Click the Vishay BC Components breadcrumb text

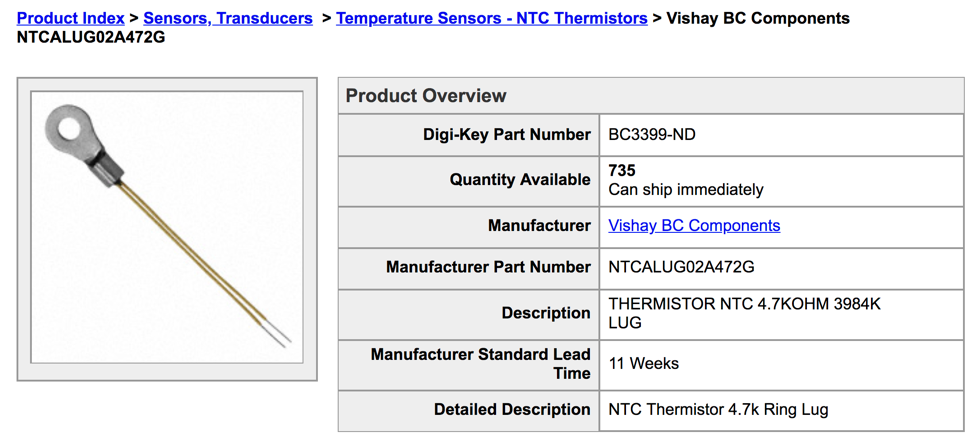tap(758, 19)
